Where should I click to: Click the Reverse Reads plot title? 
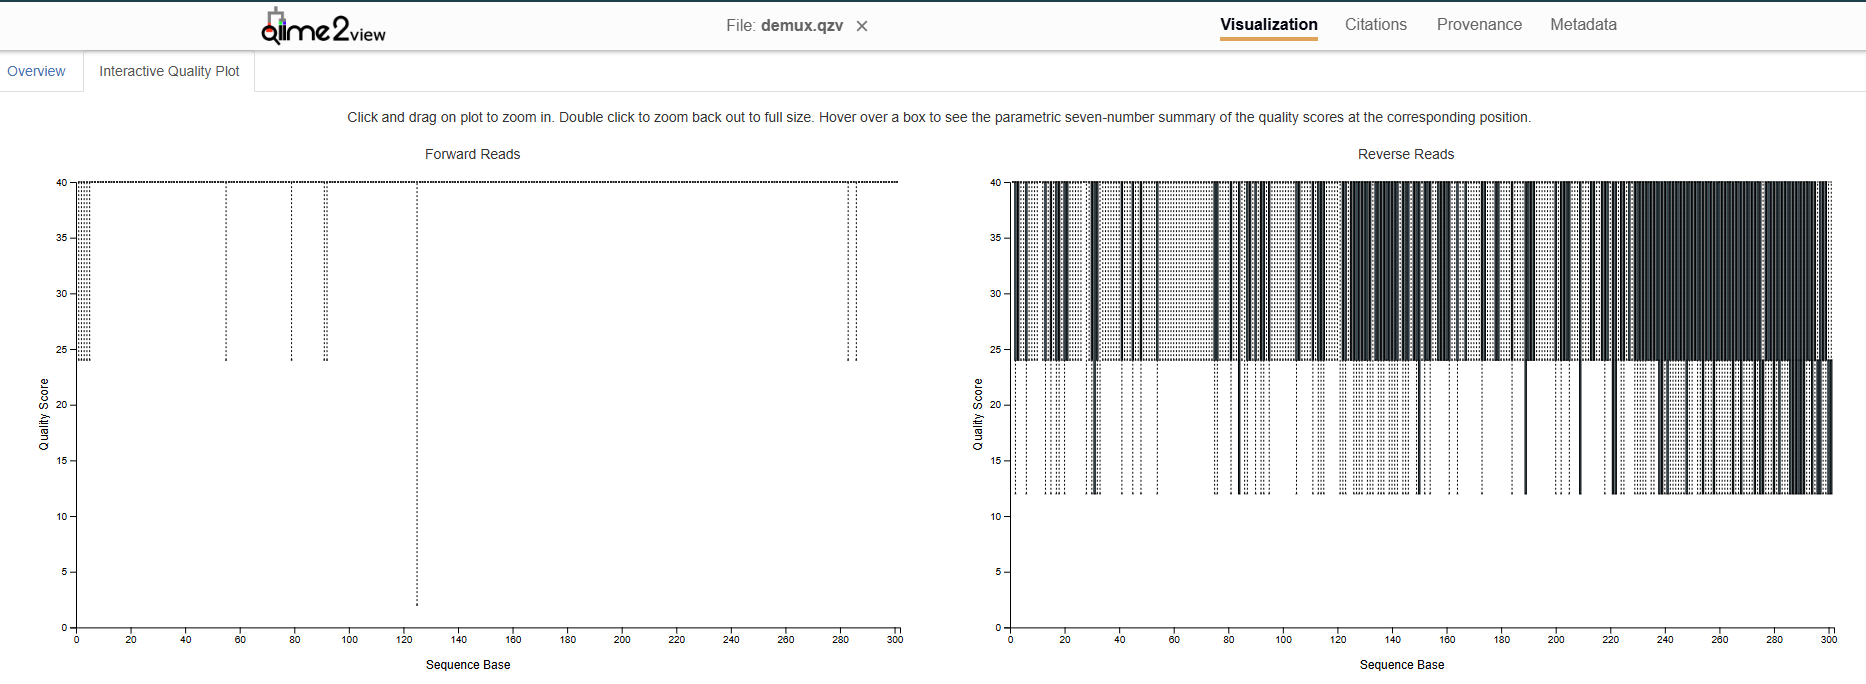click(x=1405, y=154)
